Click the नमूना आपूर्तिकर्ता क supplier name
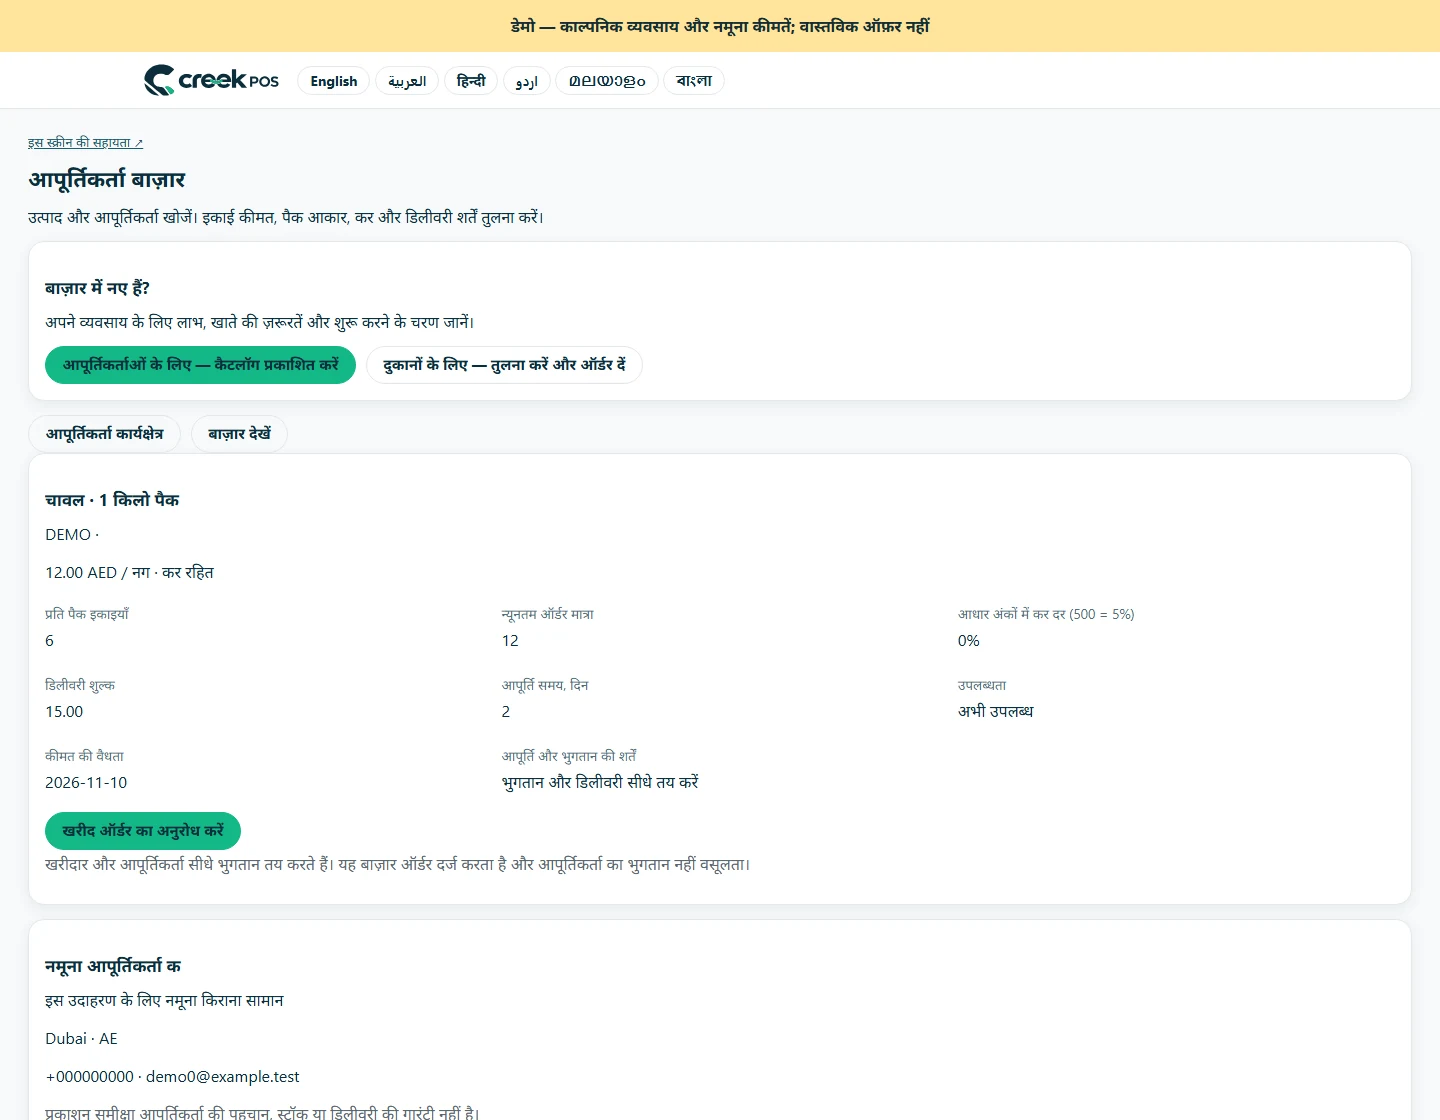The width and height of the screenshot is (1440, 1120). coord(113,966)
